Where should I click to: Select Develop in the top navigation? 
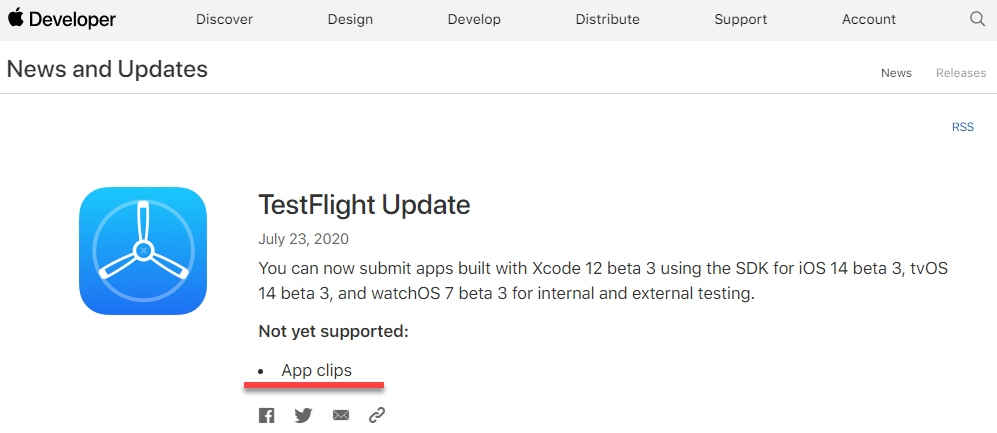[x=474, y=20]
